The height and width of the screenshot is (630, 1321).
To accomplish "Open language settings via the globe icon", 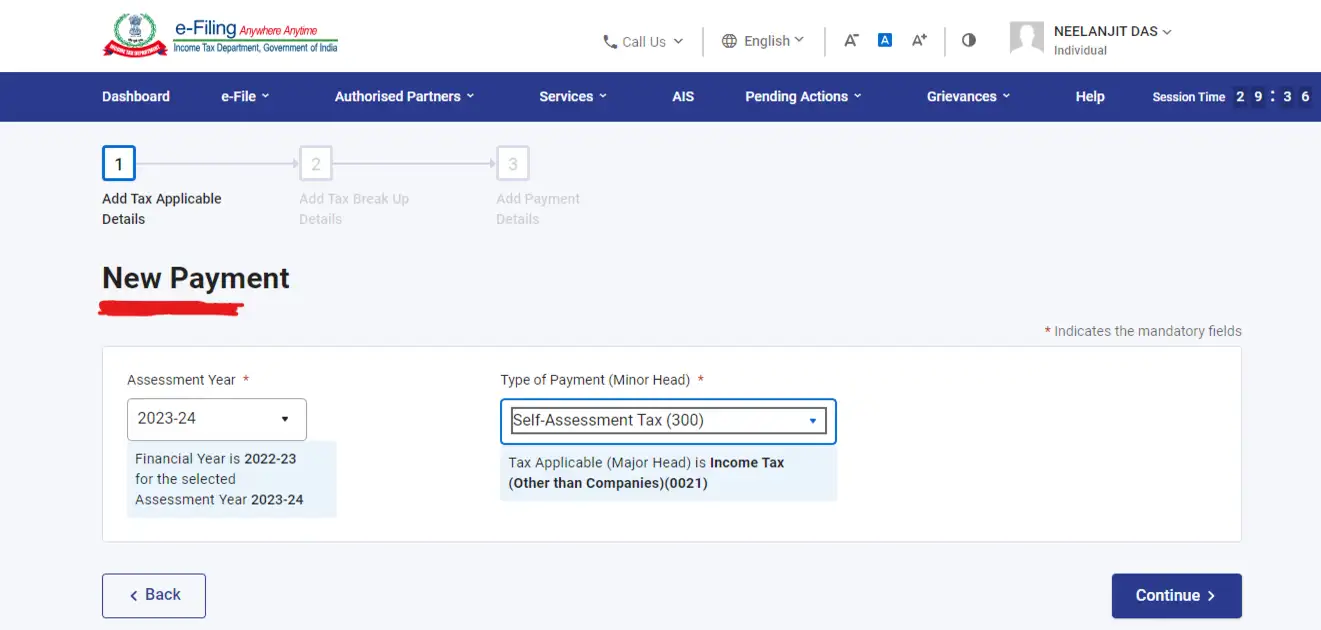I will [729, 41].
